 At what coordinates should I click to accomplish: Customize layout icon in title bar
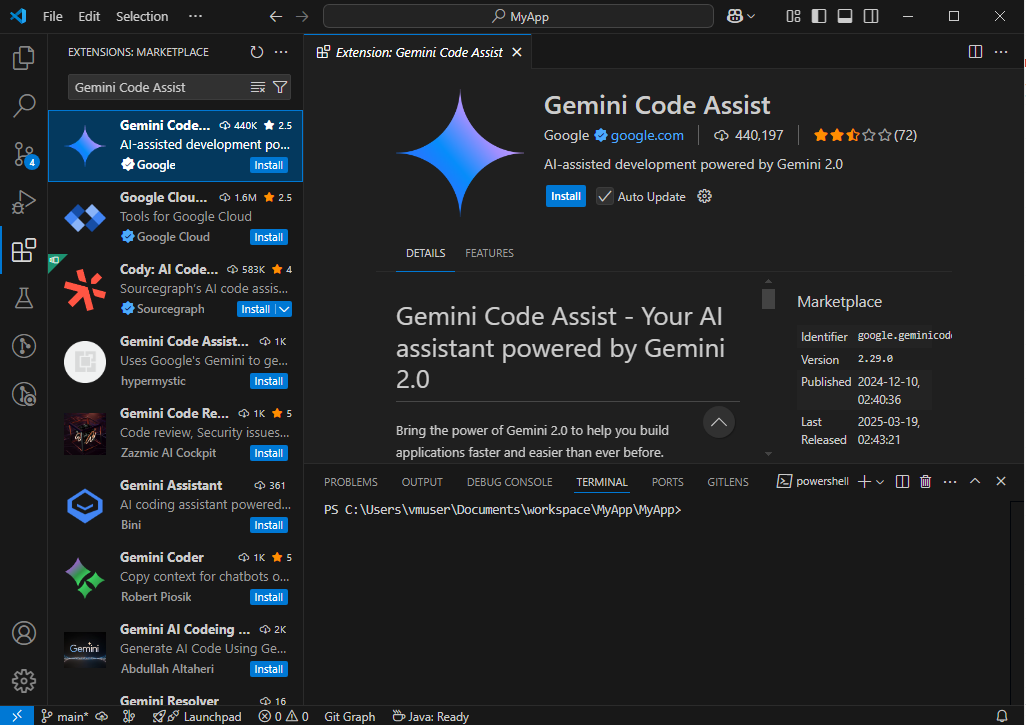click(x=793, y=16)
